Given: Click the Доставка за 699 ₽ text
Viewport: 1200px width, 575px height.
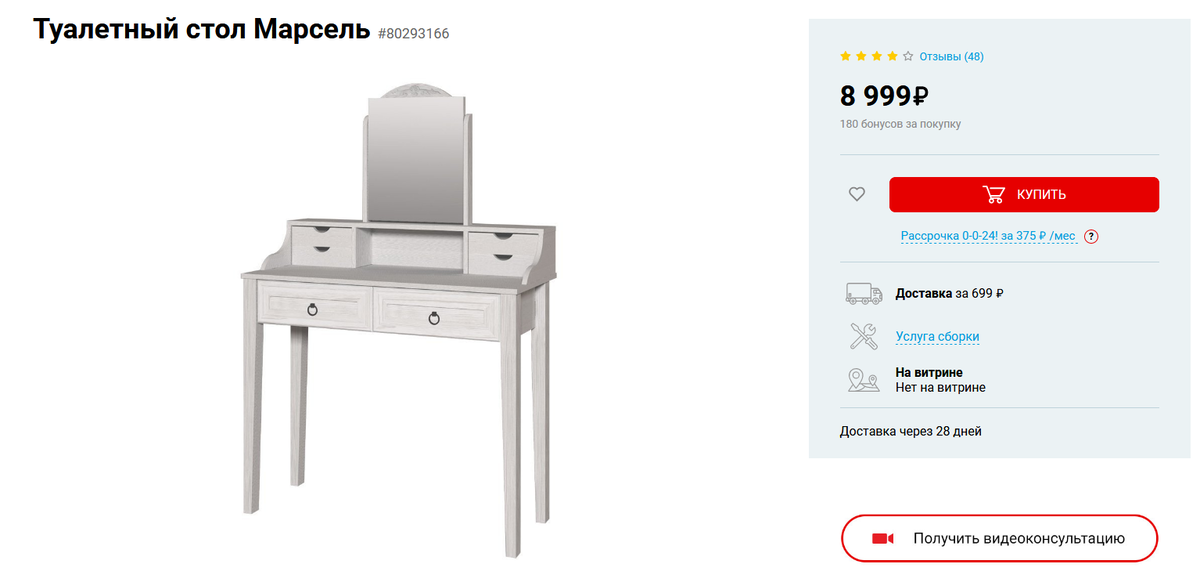Looking at the screenshot, I should [x=949, y=294].
